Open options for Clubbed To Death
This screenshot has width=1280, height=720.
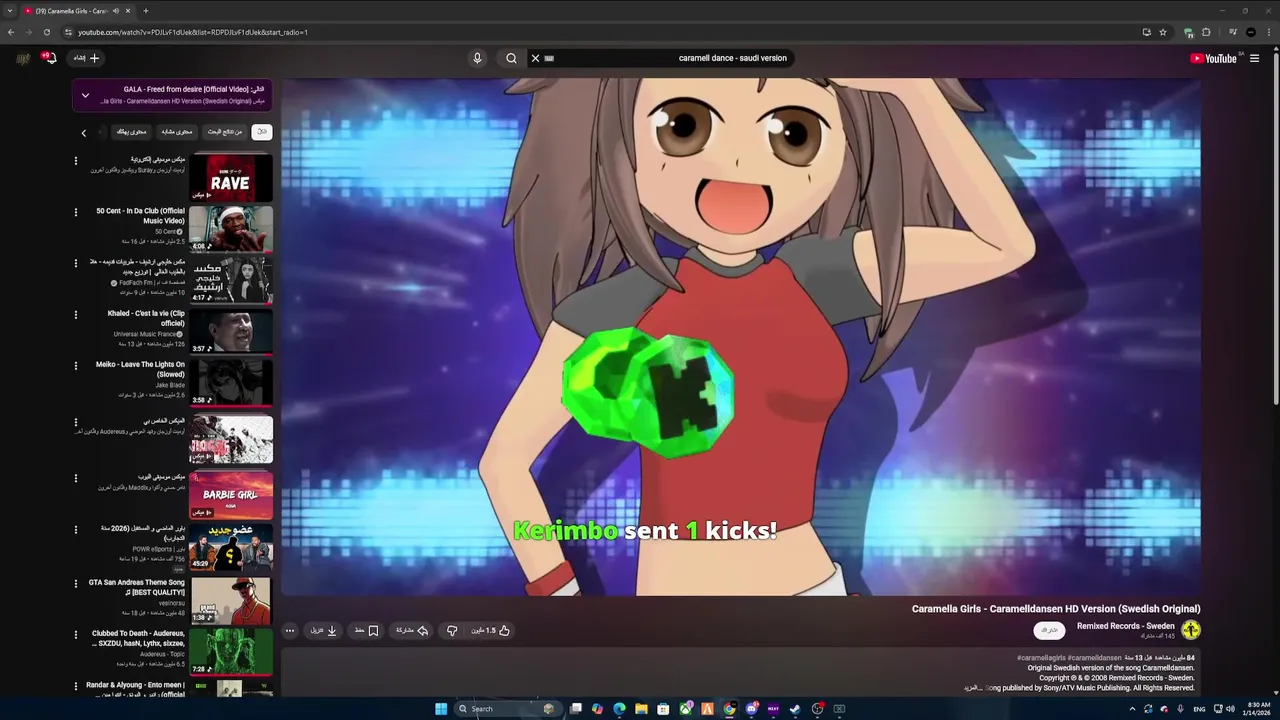(76, 635)
